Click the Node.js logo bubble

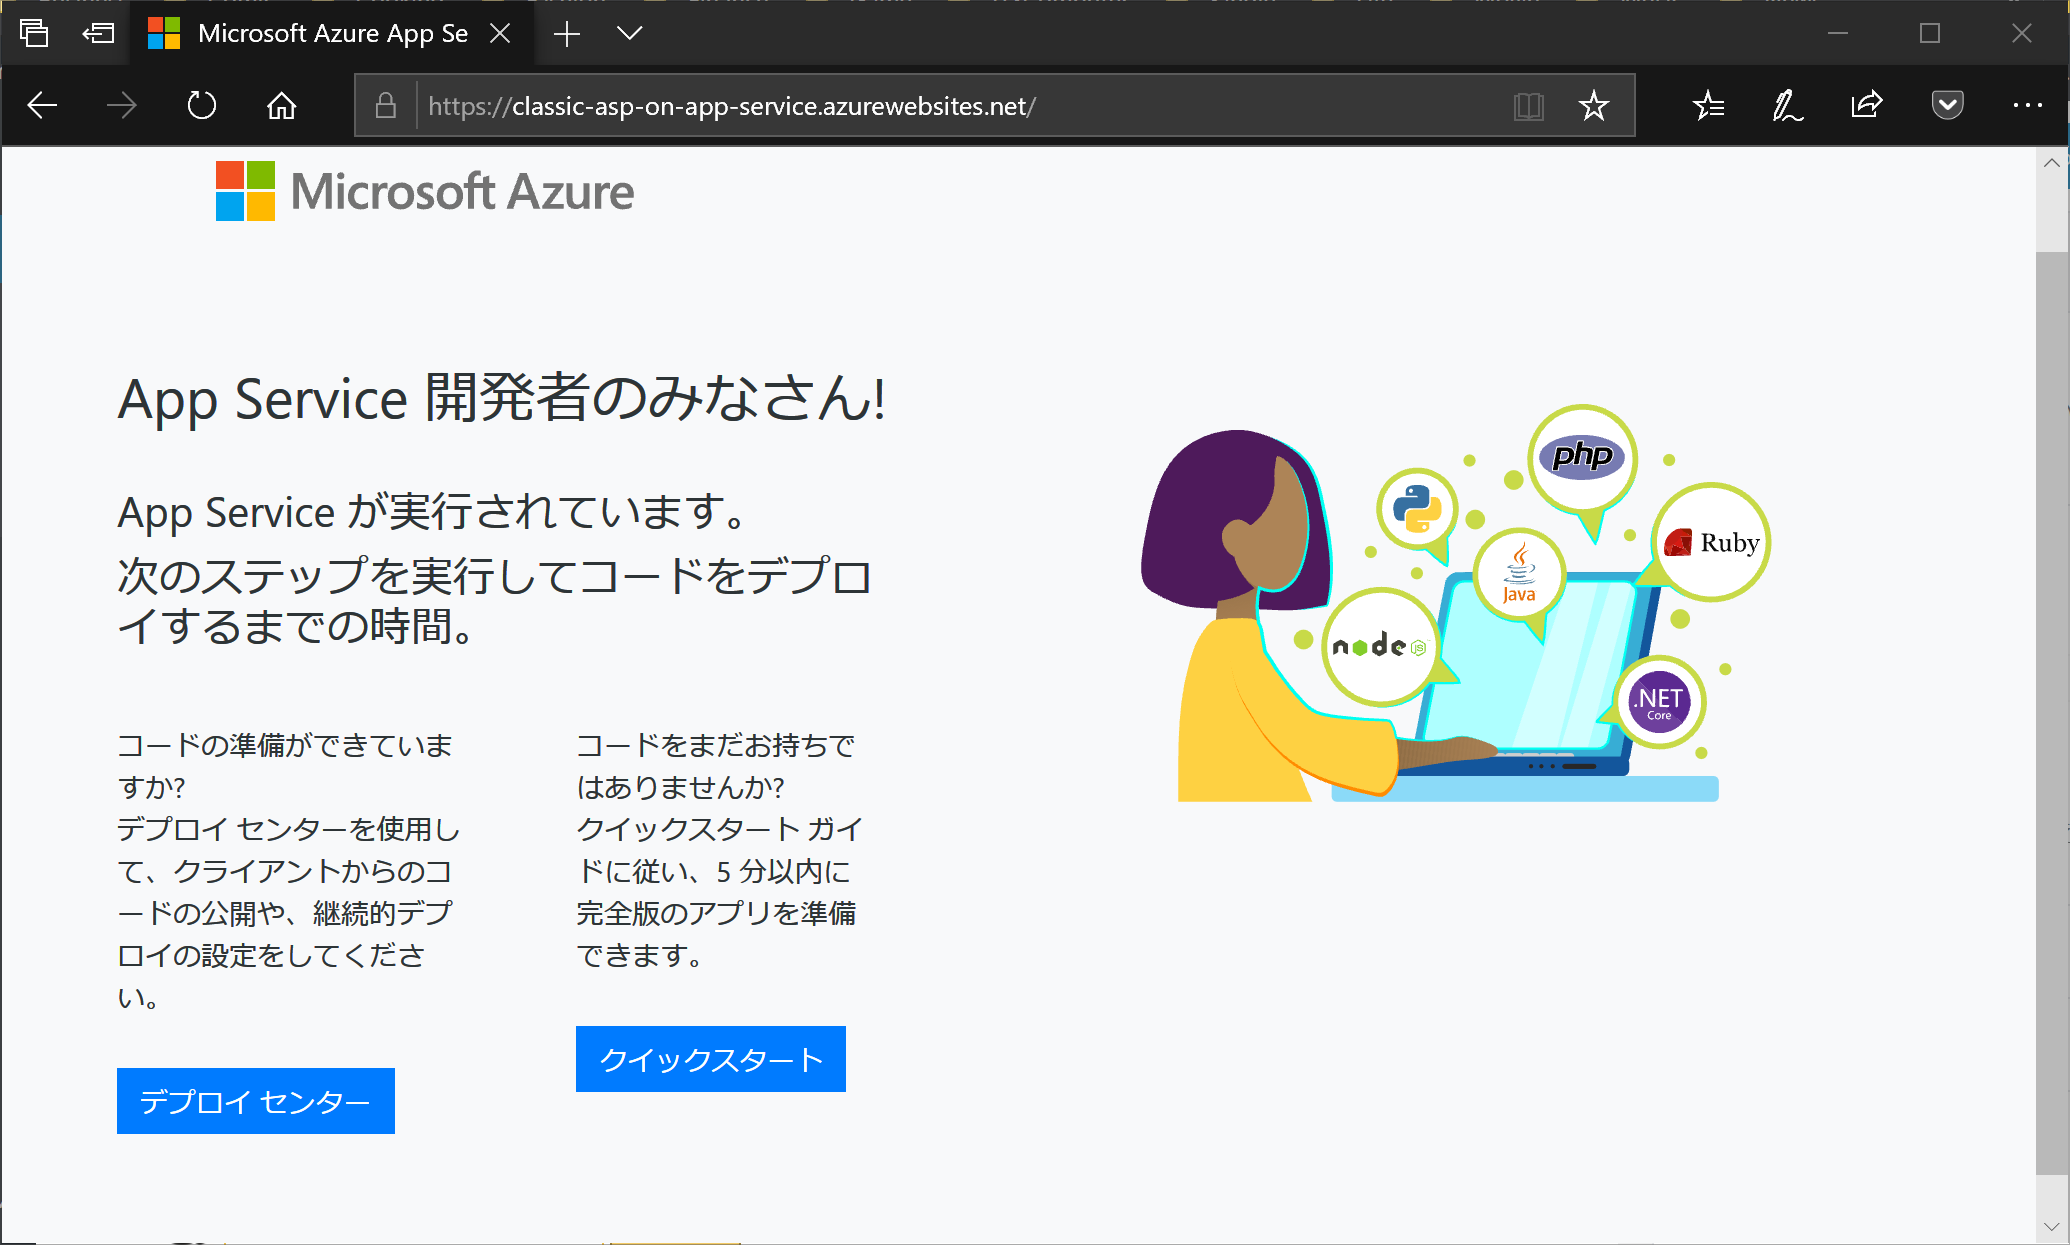(x=1381, y=646)
